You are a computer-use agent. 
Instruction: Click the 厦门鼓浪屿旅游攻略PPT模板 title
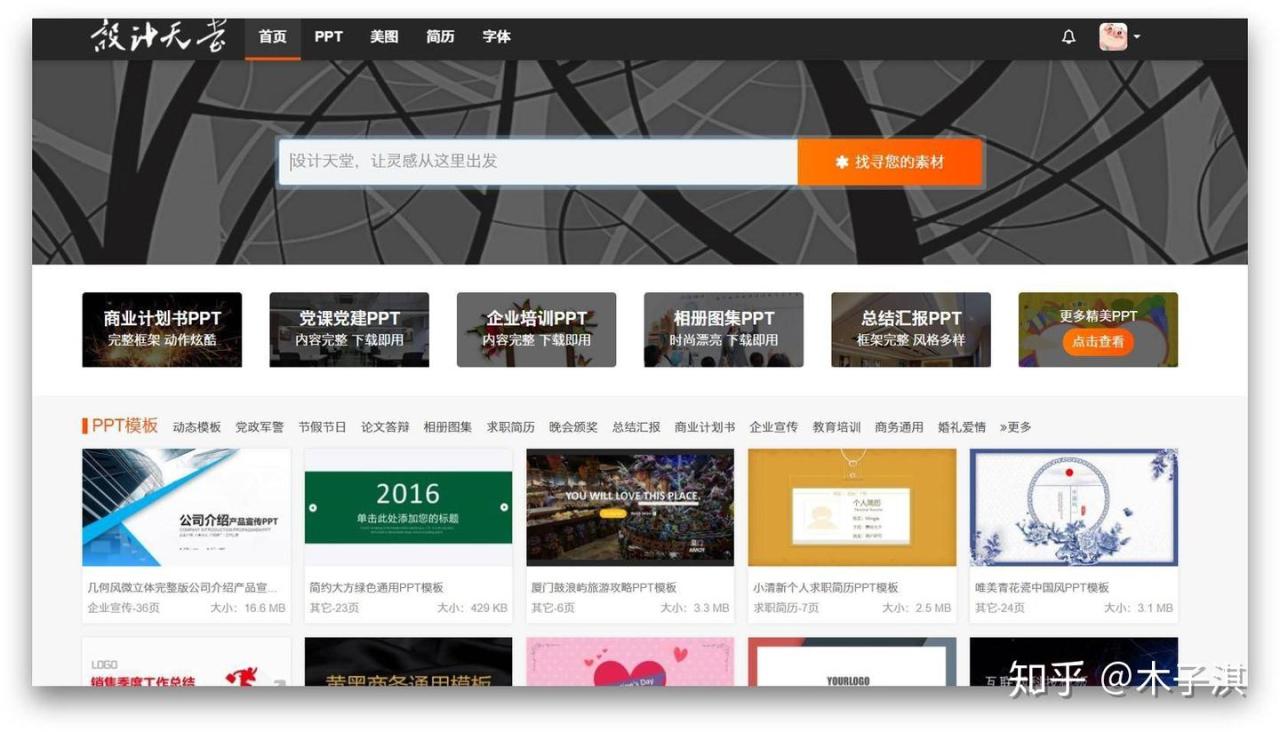(x=604, y=588)
